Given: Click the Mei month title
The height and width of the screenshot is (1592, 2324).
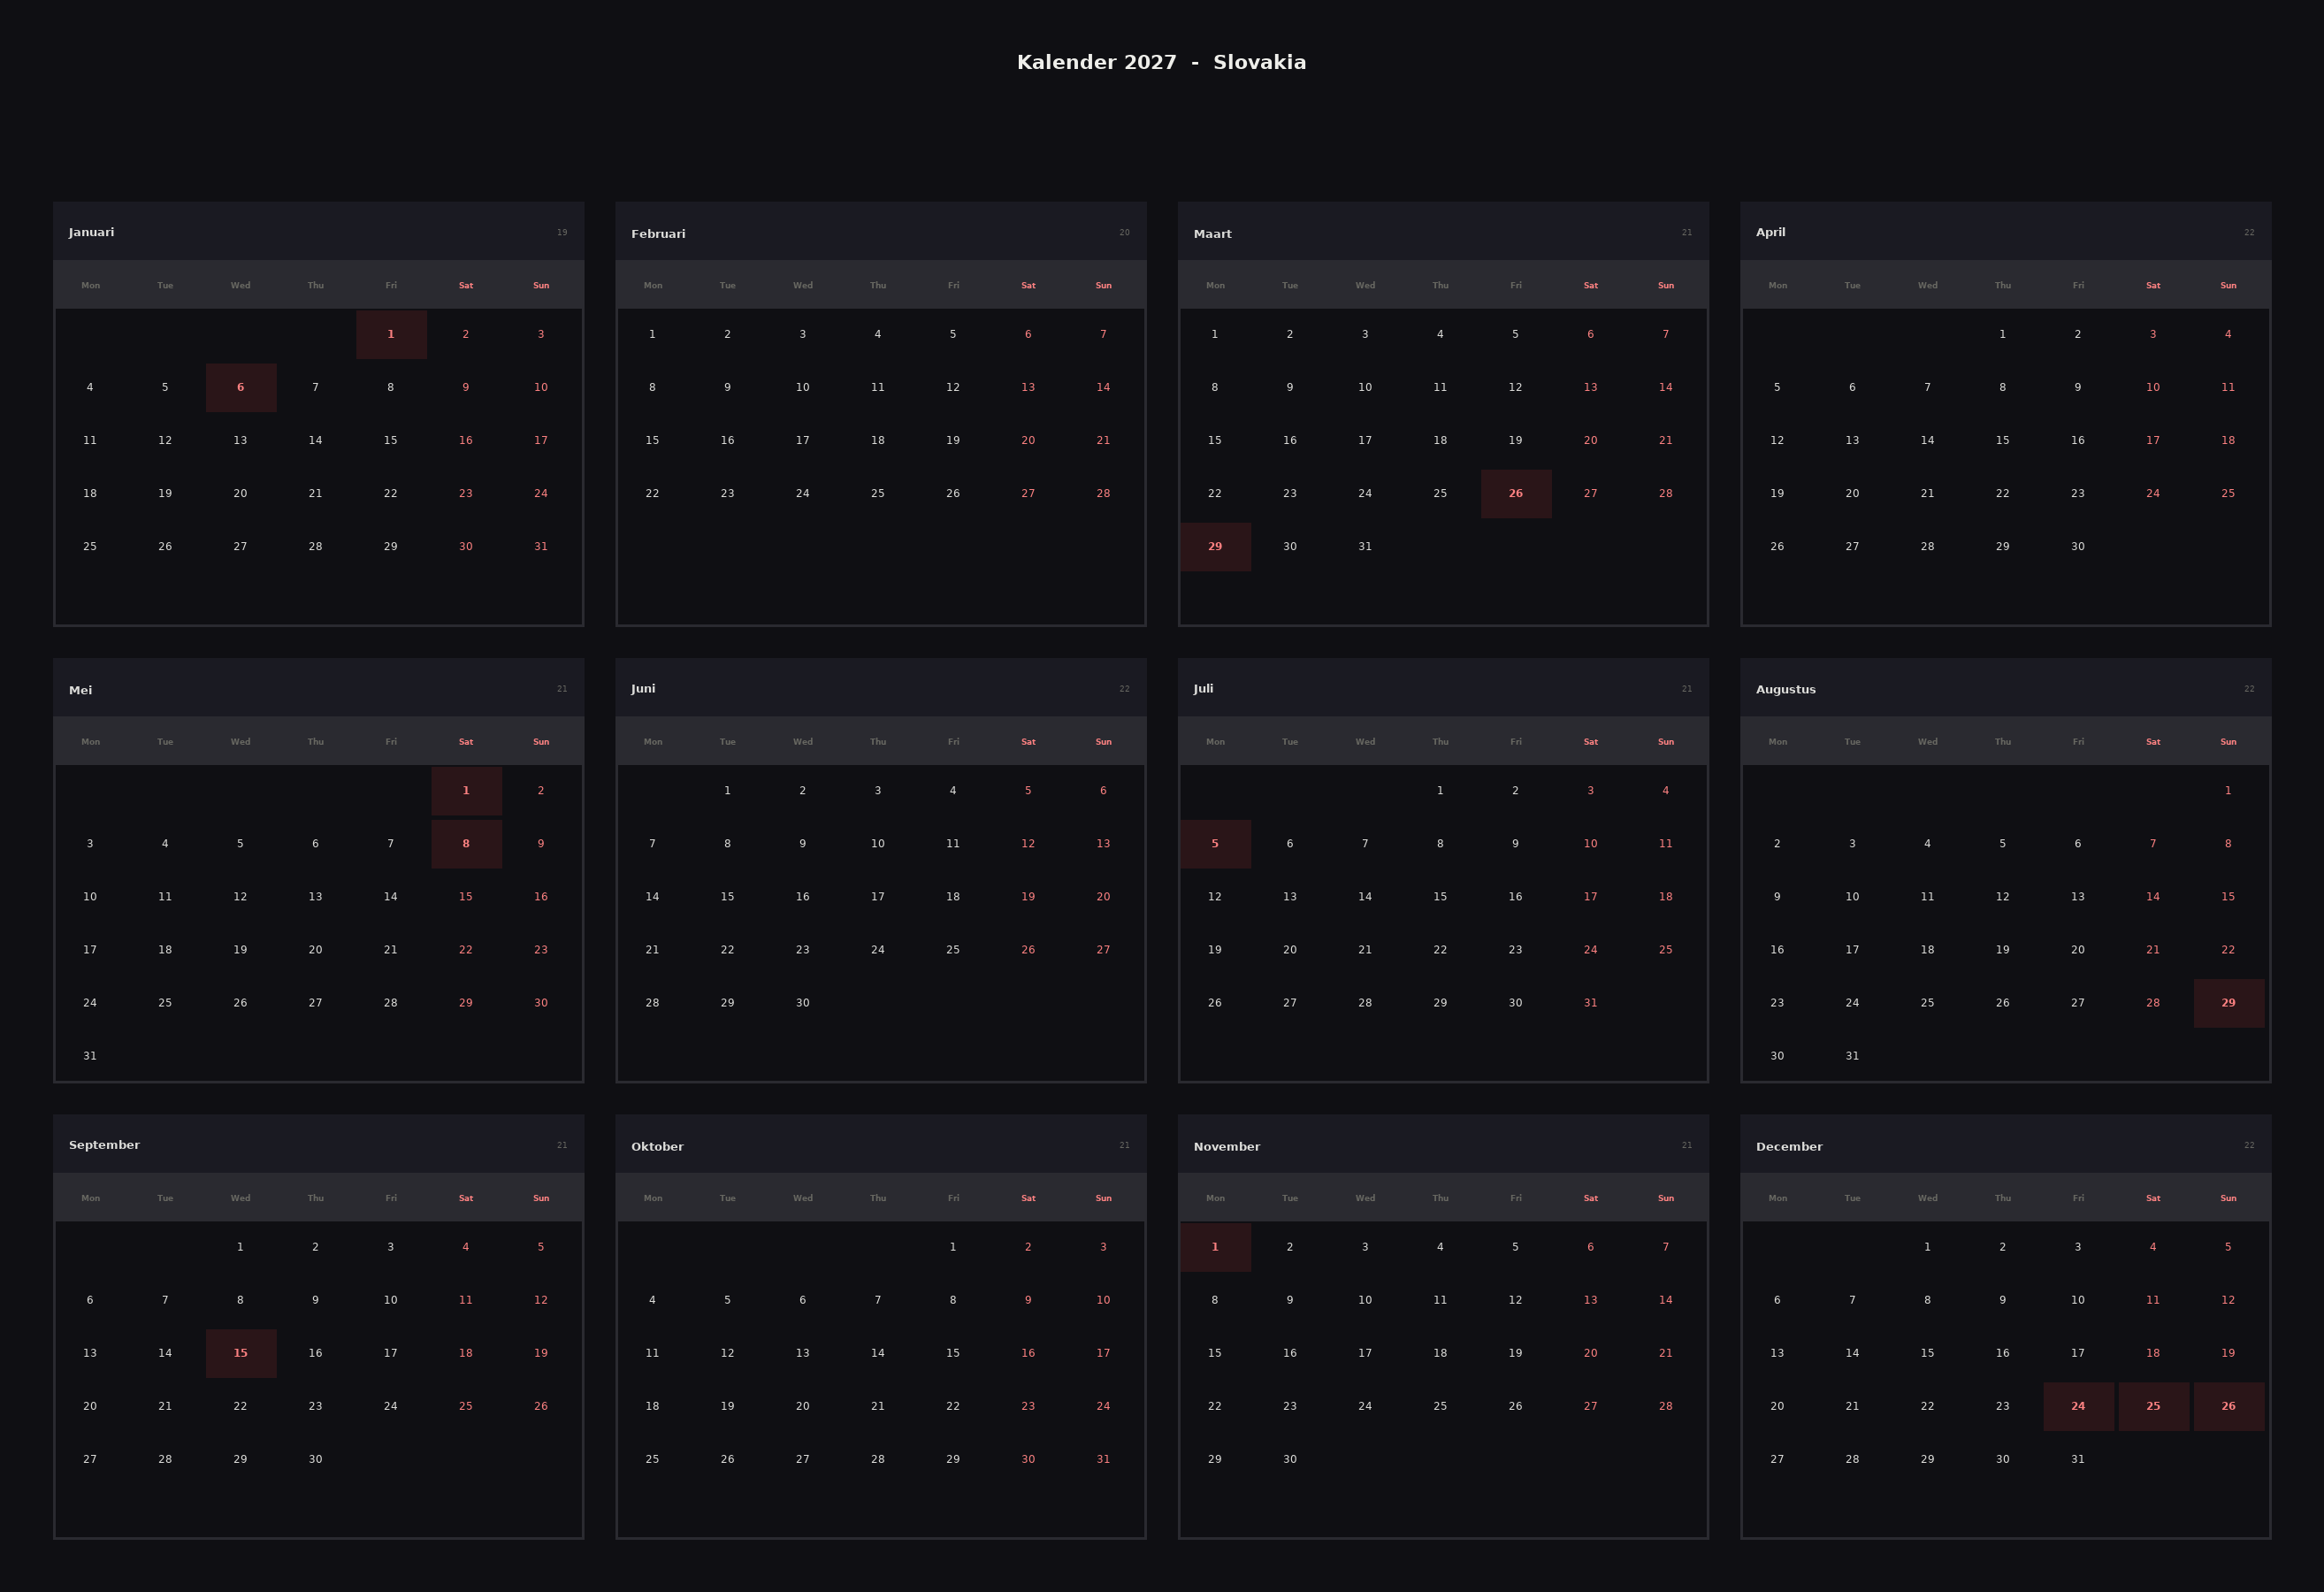Looking at the screenshot, I should 80,690.
